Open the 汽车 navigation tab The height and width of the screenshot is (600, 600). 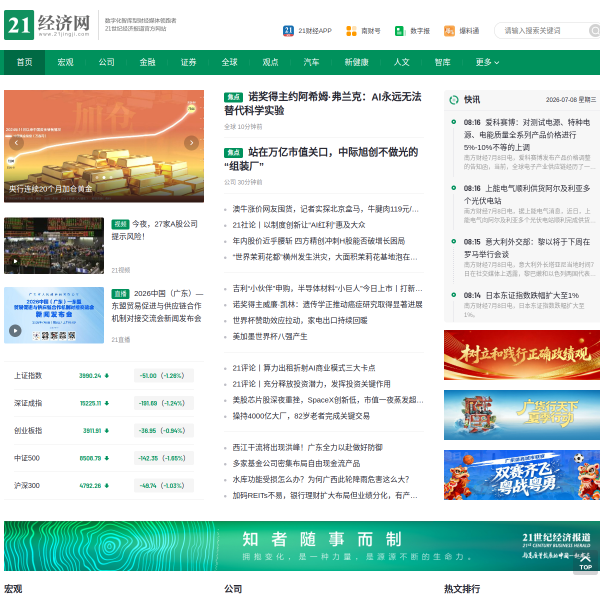tap(311, 62)
